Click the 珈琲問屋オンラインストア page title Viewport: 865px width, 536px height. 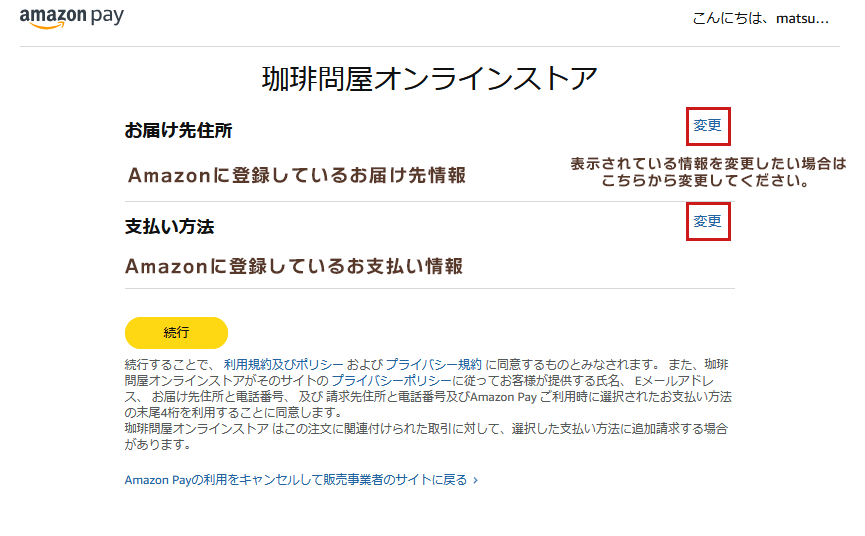430,77
